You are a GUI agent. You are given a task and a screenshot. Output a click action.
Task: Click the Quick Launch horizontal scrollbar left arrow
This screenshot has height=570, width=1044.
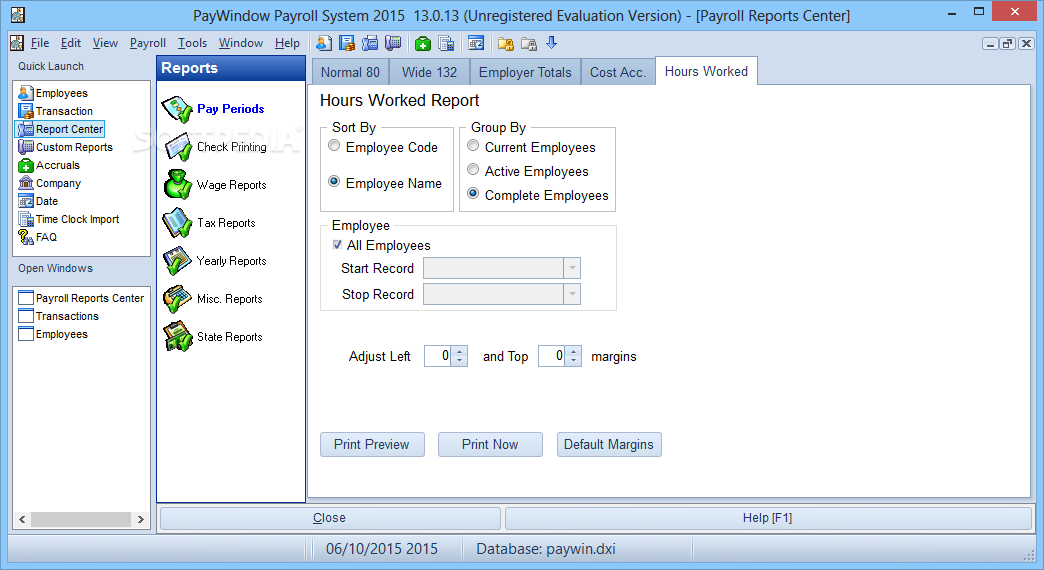click(22, 519)
